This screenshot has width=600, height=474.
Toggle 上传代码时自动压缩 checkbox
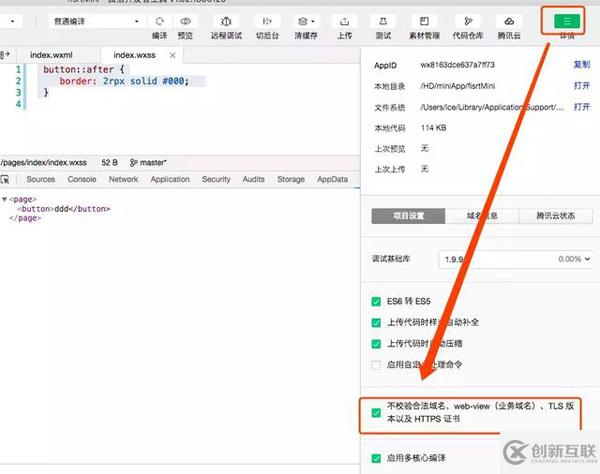click(x=376, y=344)
